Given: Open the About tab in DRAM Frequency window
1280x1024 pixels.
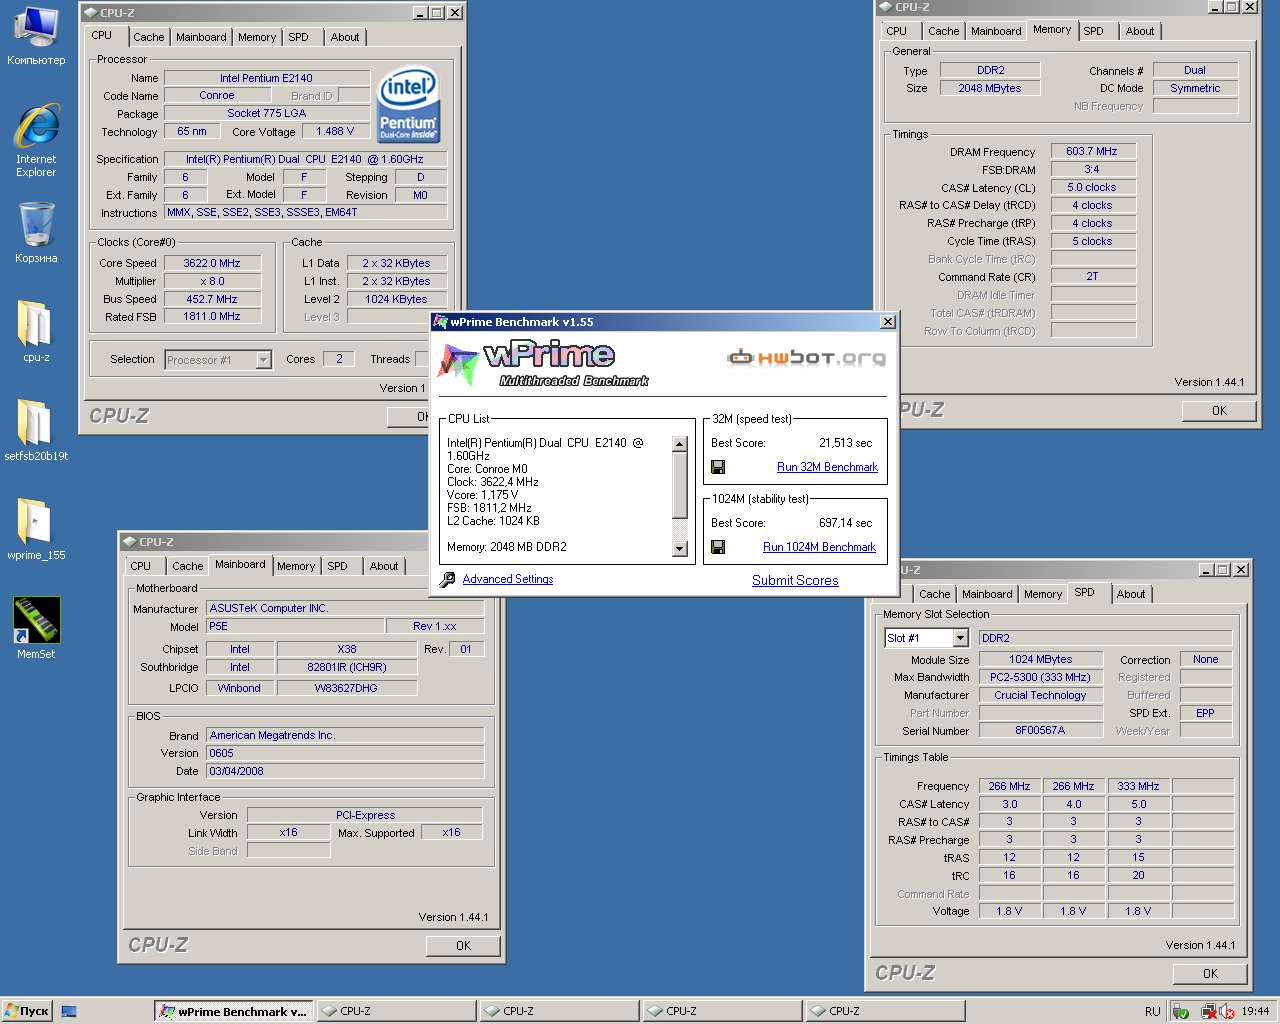Looking at the screenshot, I should click(1140, 31).
